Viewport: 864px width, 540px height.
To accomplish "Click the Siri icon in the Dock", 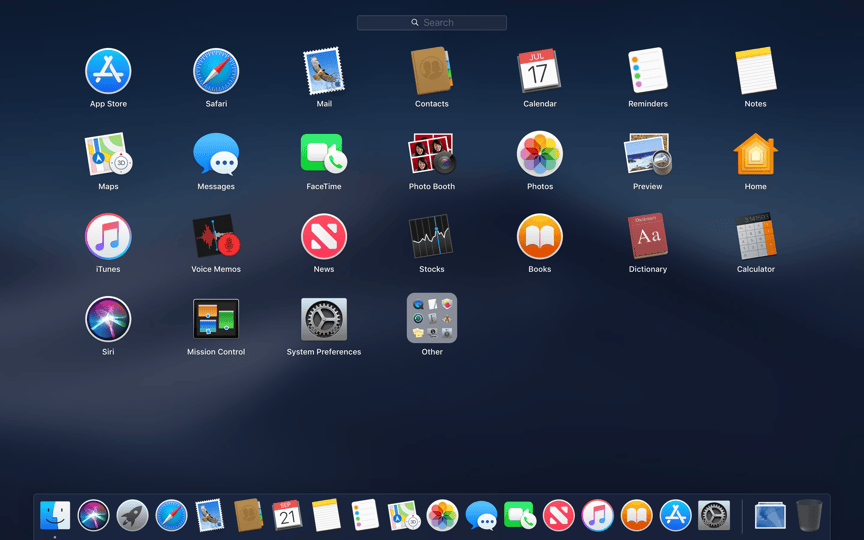I will coord(94,515).
